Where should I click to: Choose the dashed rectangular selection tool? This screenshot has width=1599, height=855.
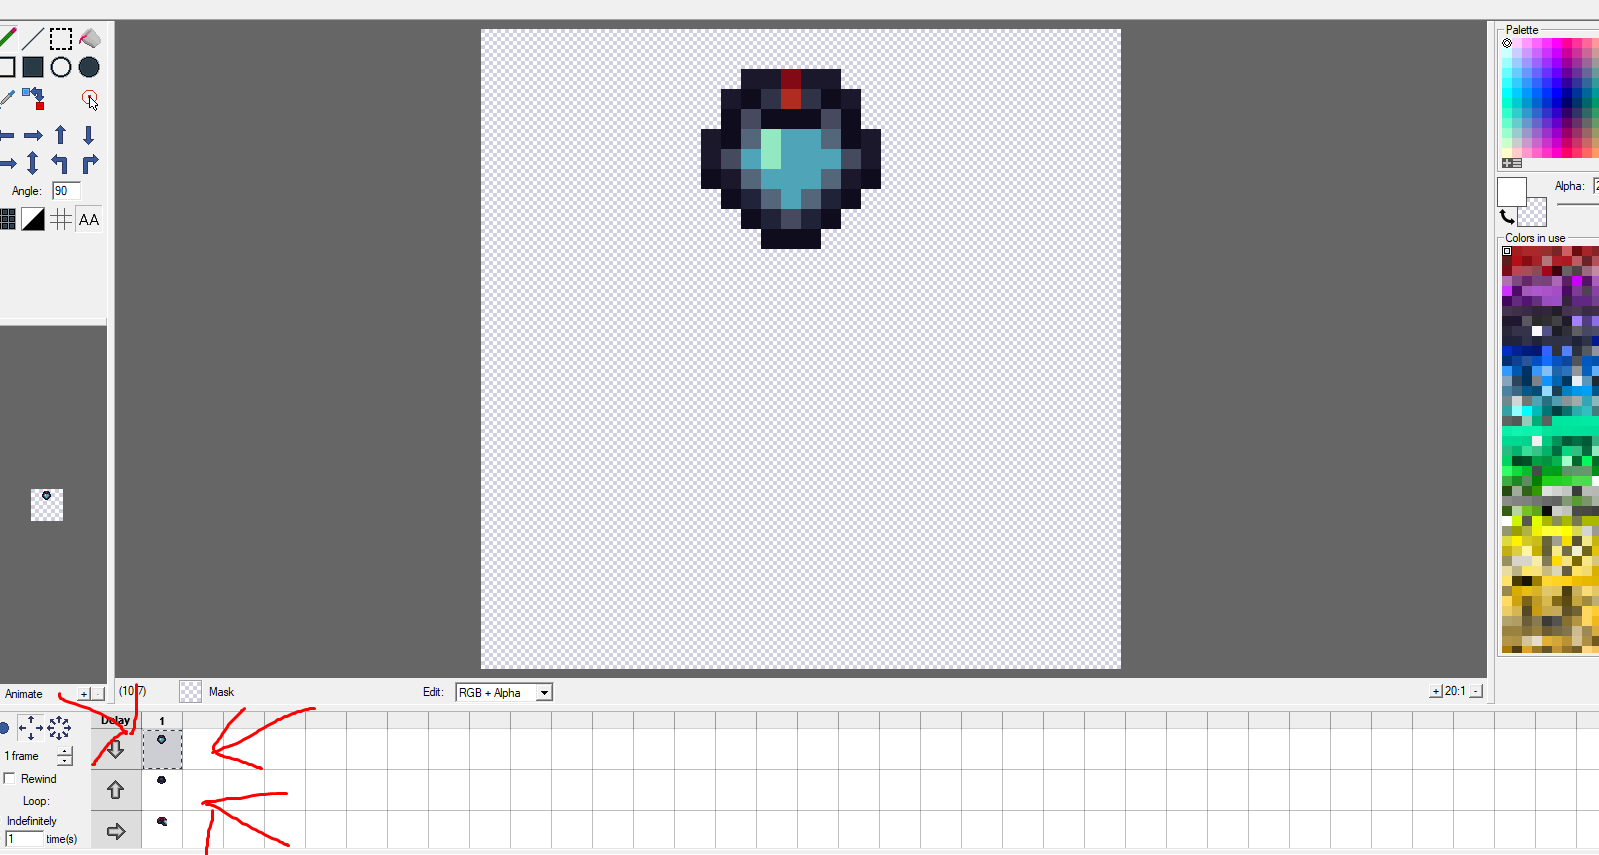click(61, 39)
